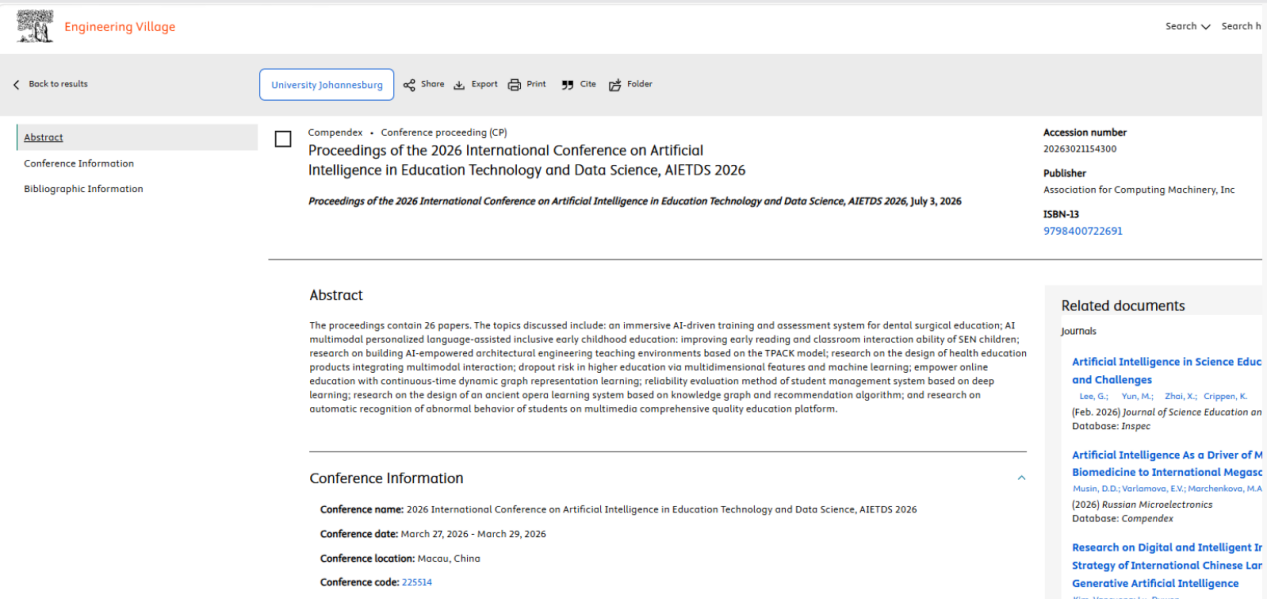Click the University Johannesburg button
The image size is (1267, 599).
pos(327,85)
